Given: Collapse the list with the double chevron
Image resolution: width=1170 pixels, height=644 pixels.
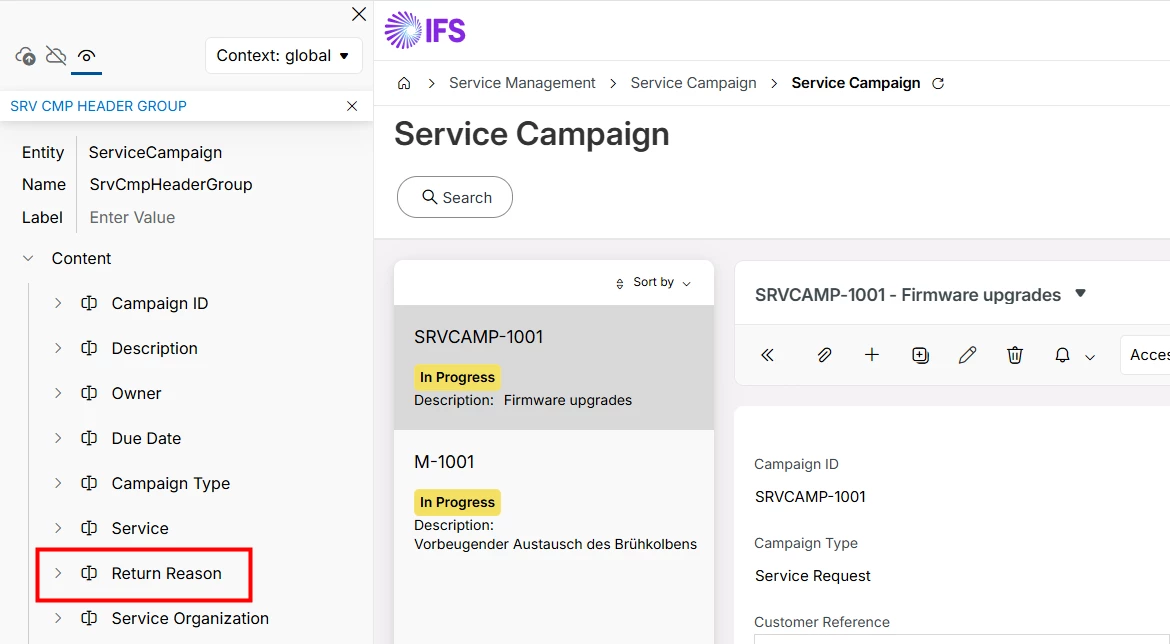Looking at the screenshot, I should click(x=767, y=355).
